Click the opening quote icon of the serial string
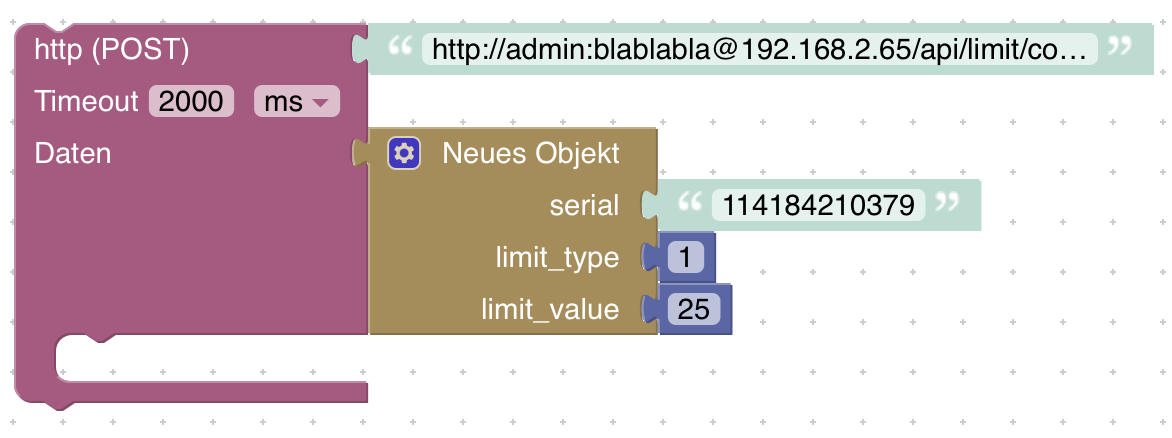The width and height of the screenshot is (1172, 438). (x=690, y=205)
